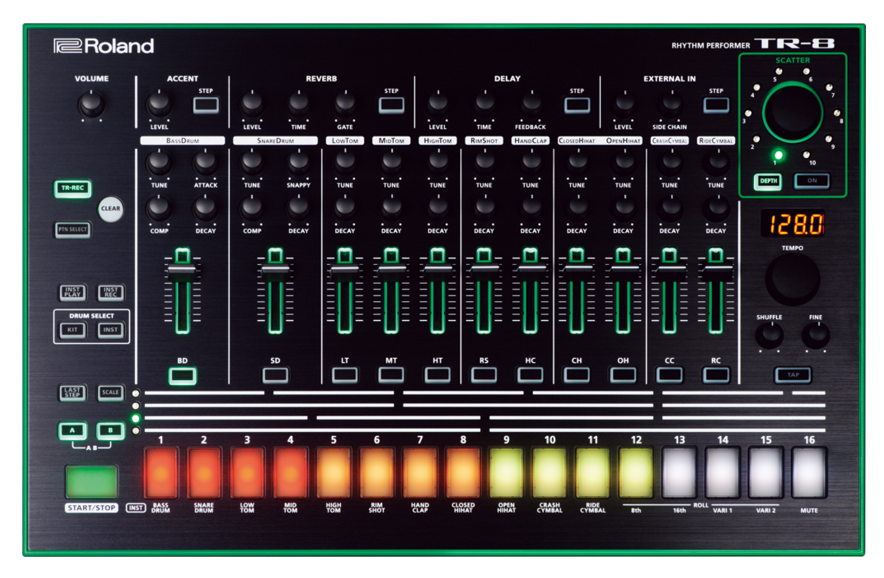
Task: Click the TEMPO knob
Action: (x=793, y=280)
